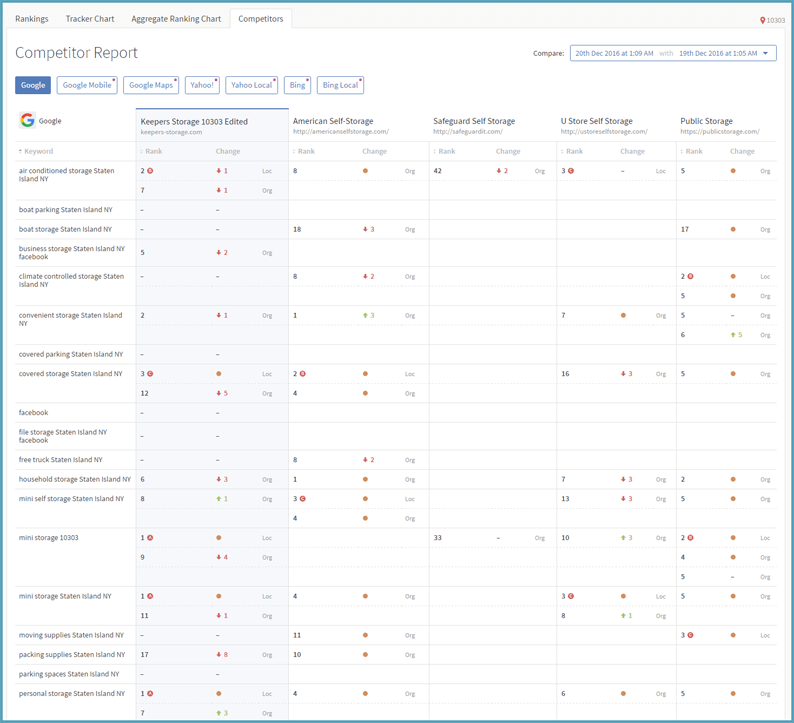Open the publicstorage.com URL
The image size is (794, 723).
pos(720,132)
